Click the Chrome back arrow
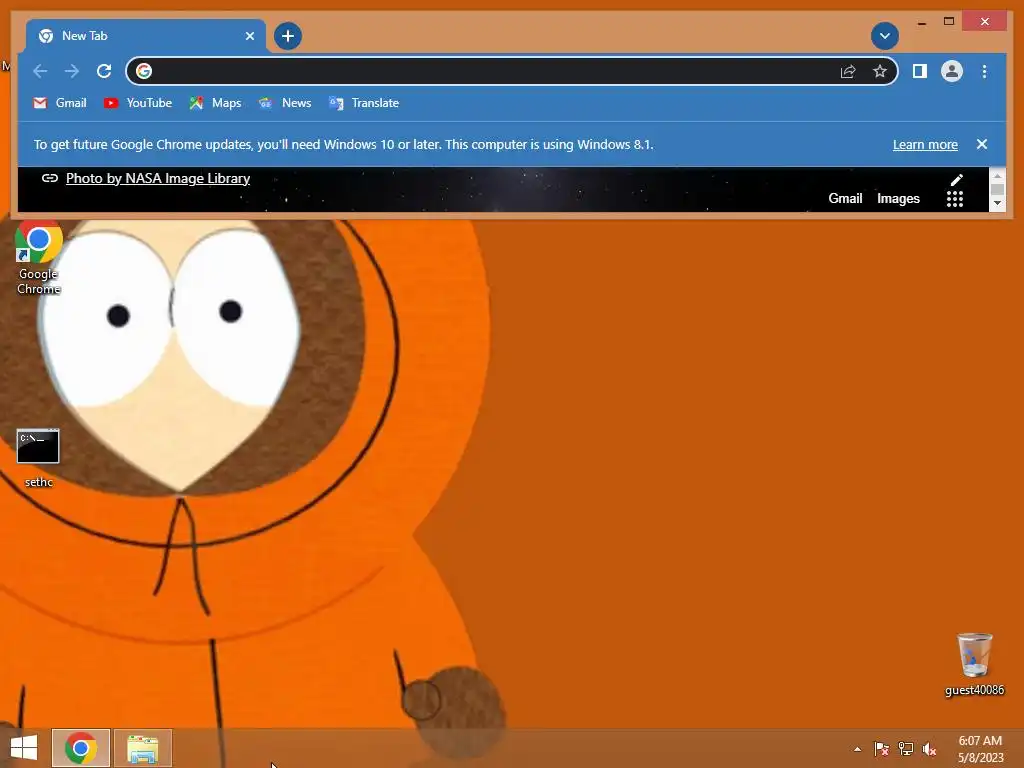Viewport: 1024px width, 768px height. [40, 71]
